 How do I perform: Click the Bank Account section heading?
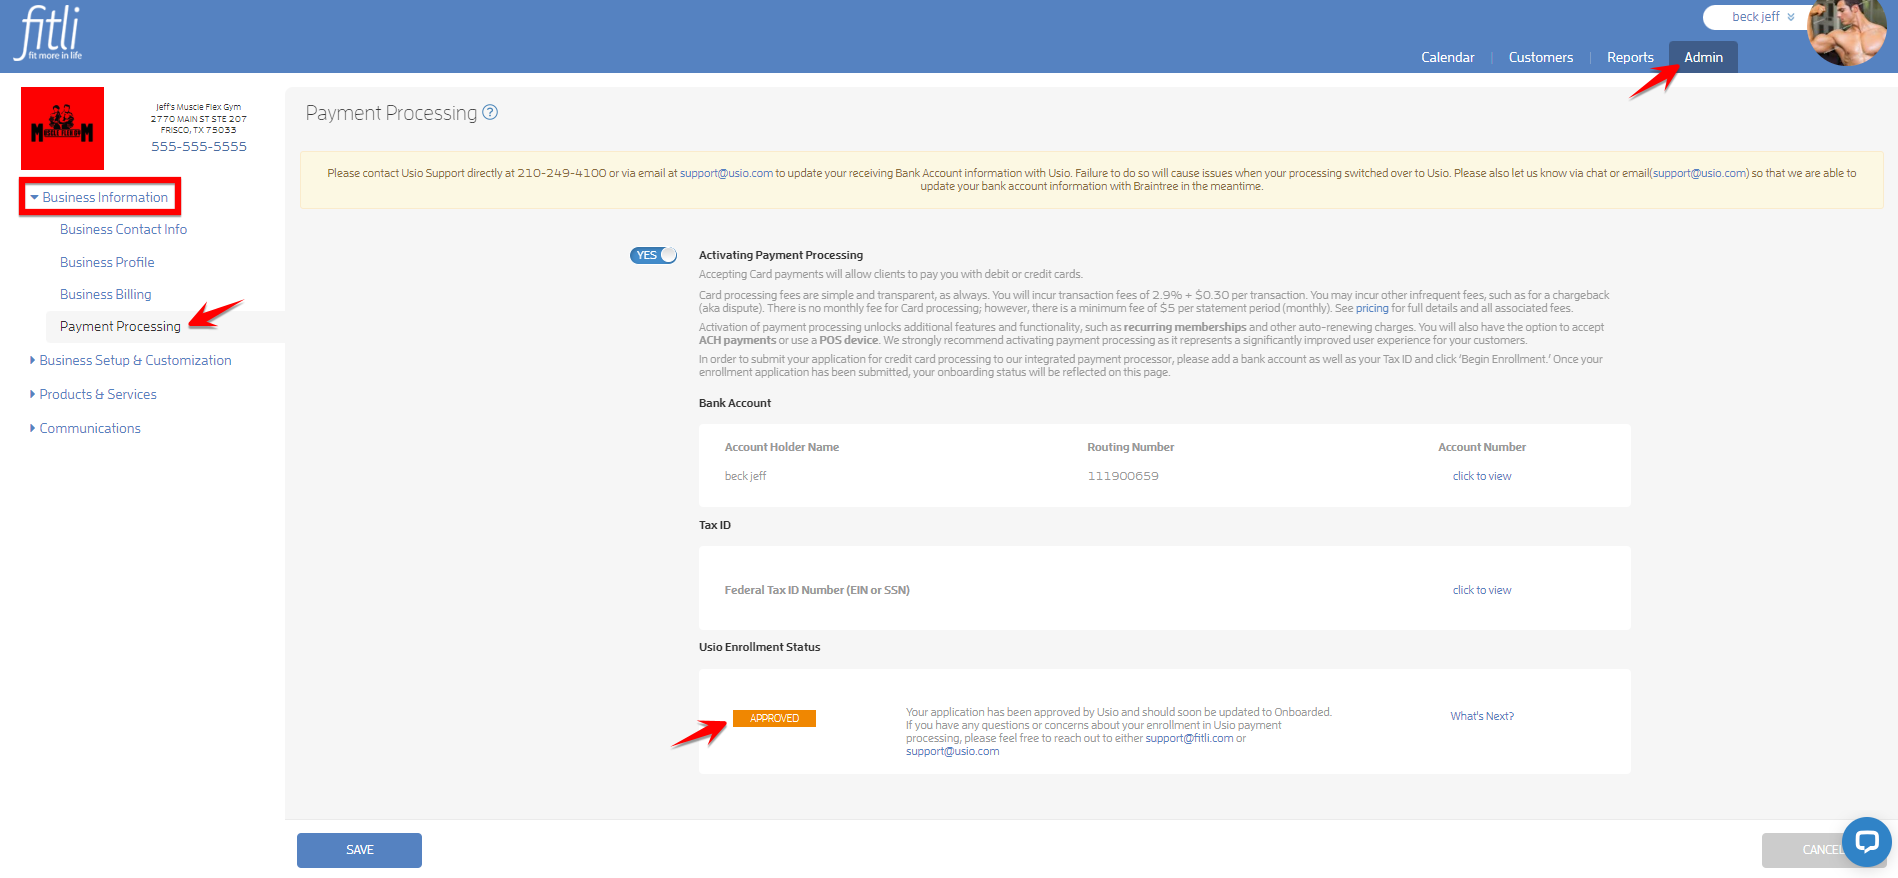tap(734, 403)
